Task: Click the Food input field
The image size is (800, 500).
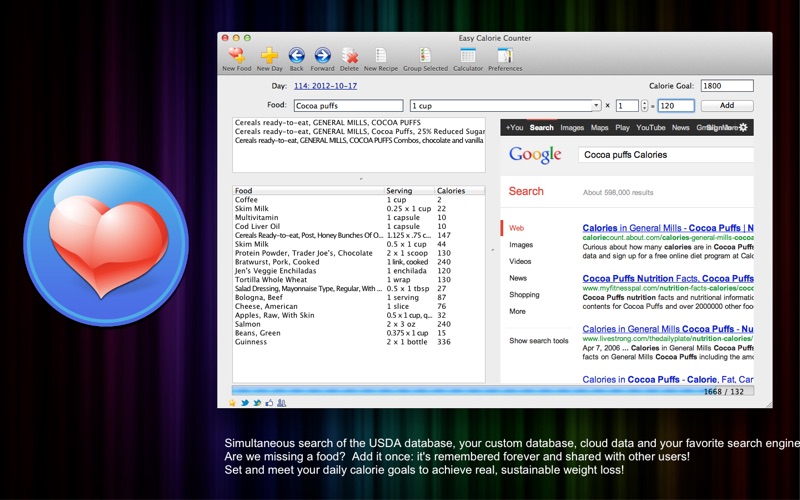Action: [348, 106]
